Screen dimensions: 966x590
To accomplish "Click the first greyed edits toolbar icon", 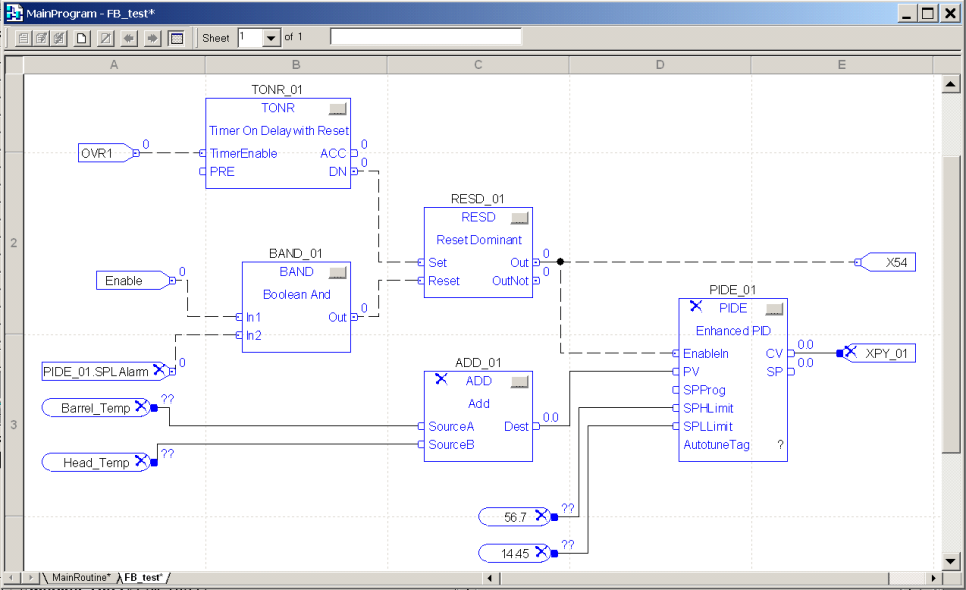I will click(x=23, y=38).
